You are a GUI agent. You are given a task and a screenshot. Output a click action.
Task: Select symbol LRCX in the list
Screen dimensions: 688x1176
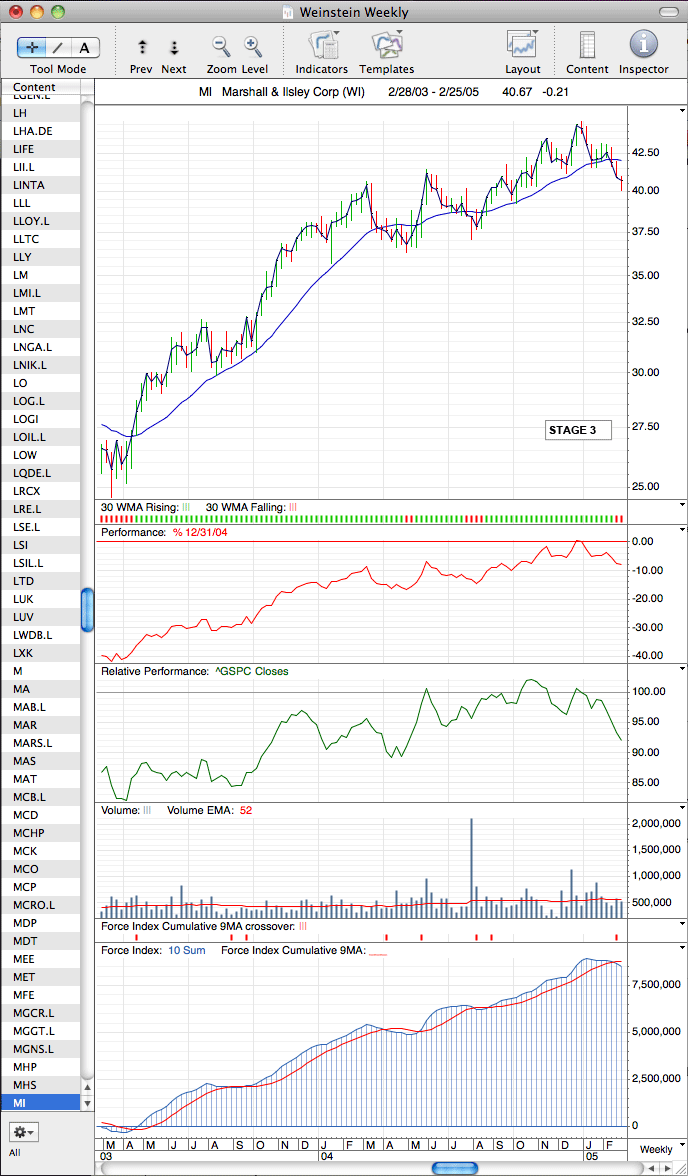(x=41, y=490)
